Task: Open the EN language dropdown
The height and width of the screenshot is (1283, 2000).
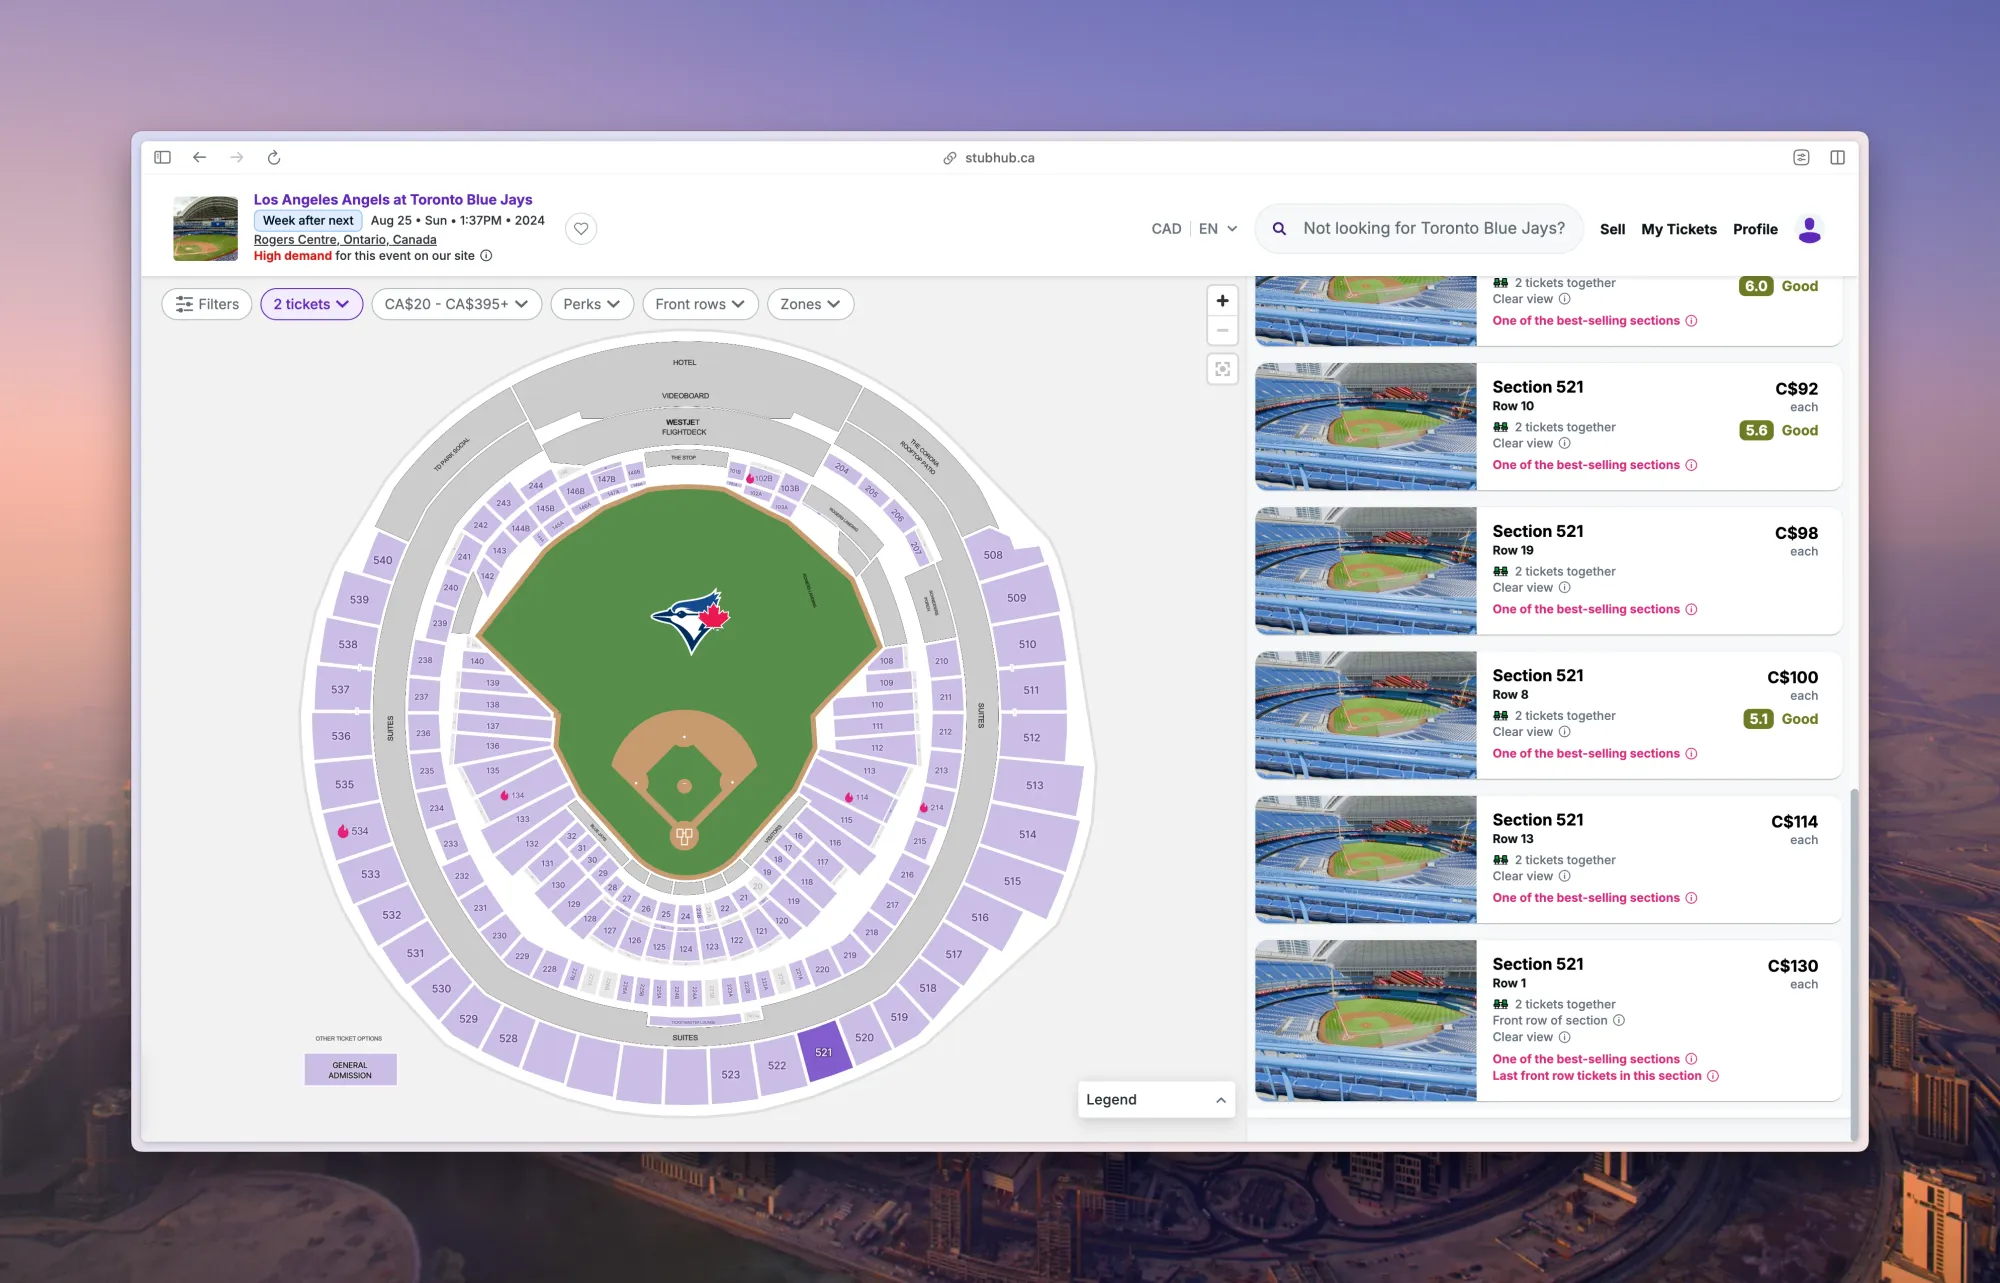Action: point(1218,229)
